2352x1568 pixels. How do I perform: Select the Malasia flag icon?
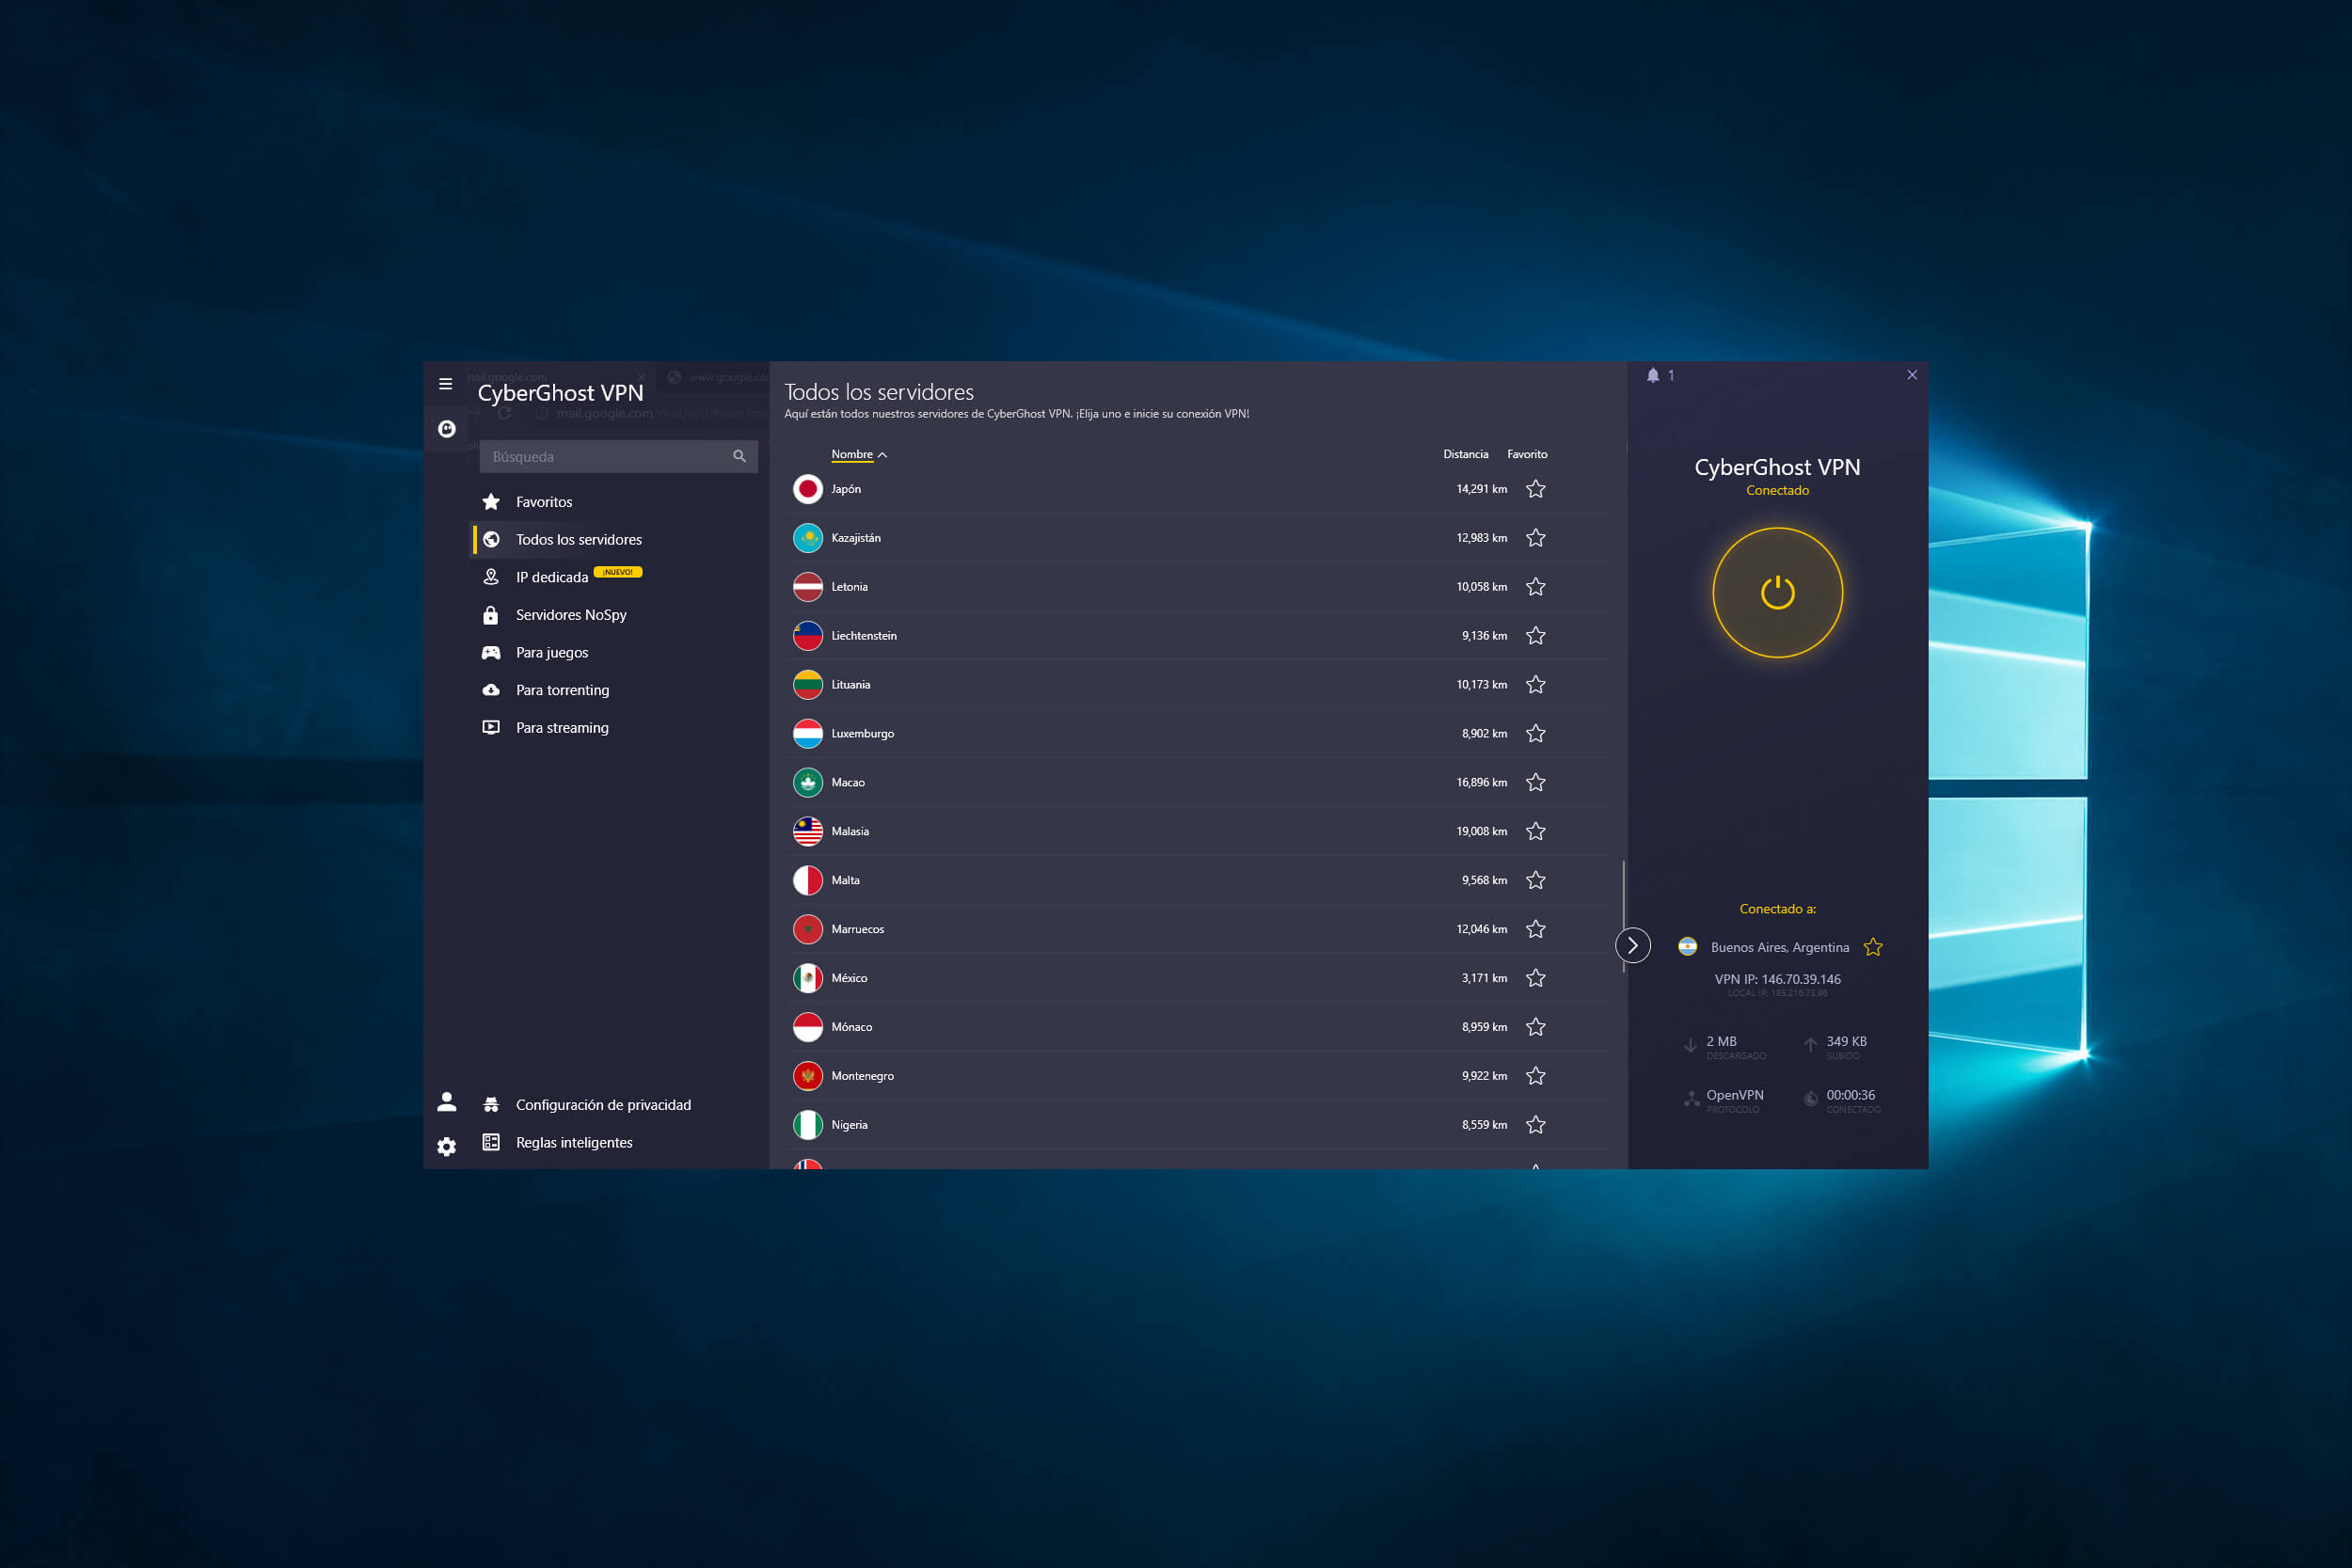[808, 832]
